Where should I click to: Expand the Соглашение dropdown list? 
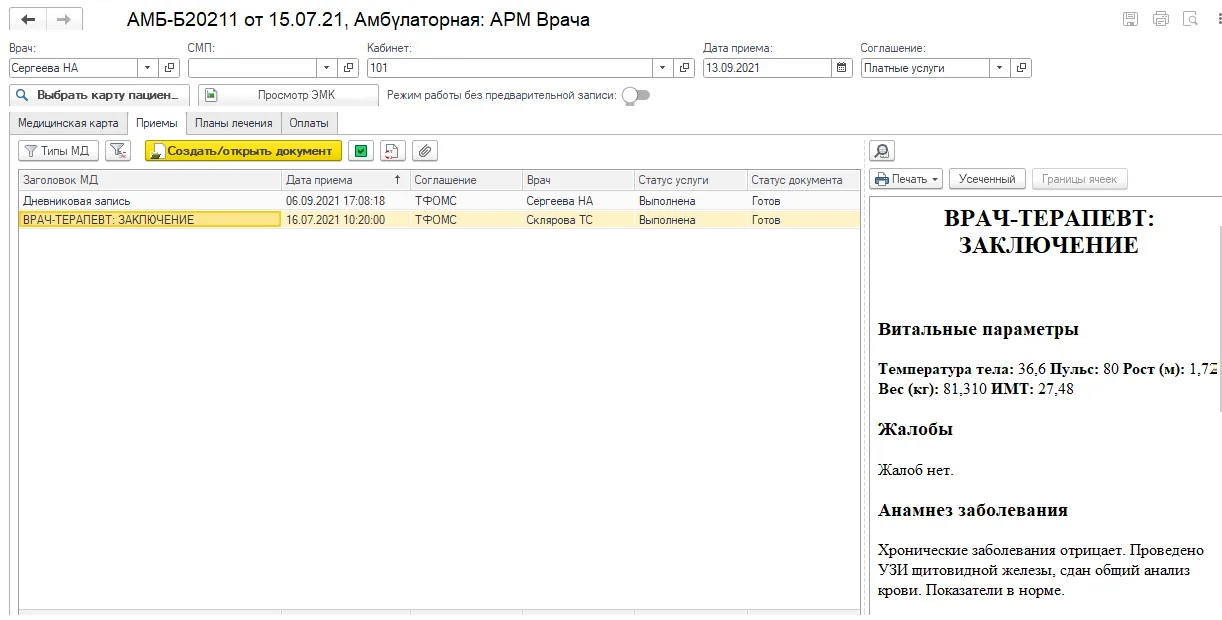(x=1000, y=68)
